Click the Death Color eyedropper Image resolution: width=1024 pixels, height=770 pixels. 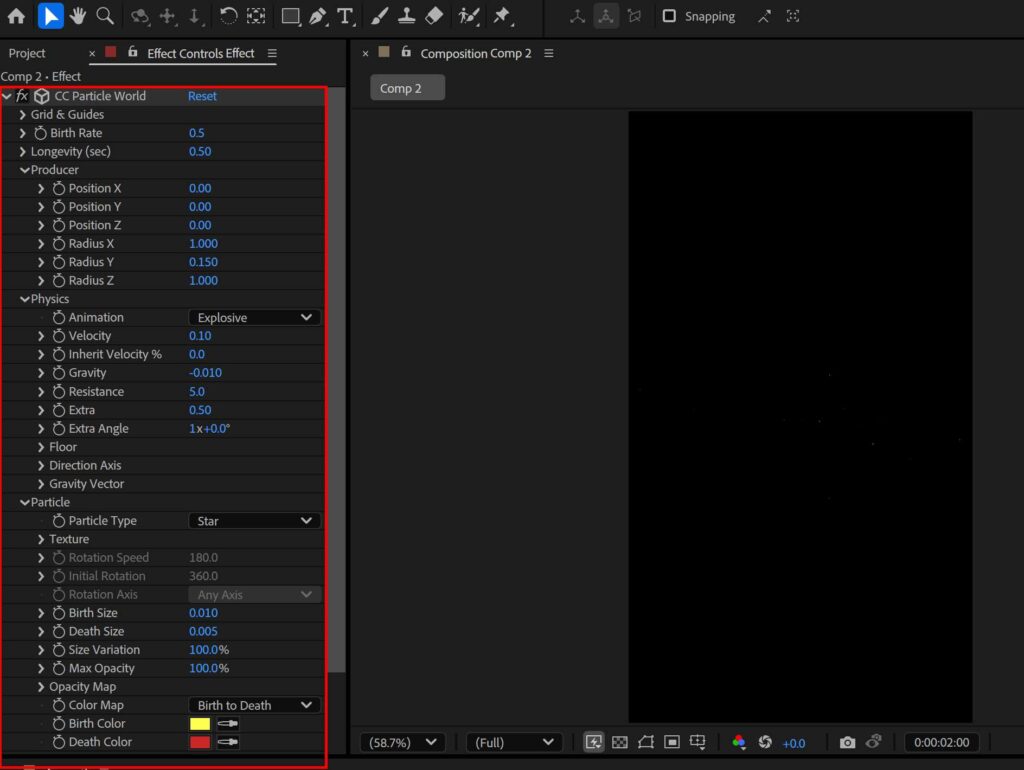tap(228, 742)
